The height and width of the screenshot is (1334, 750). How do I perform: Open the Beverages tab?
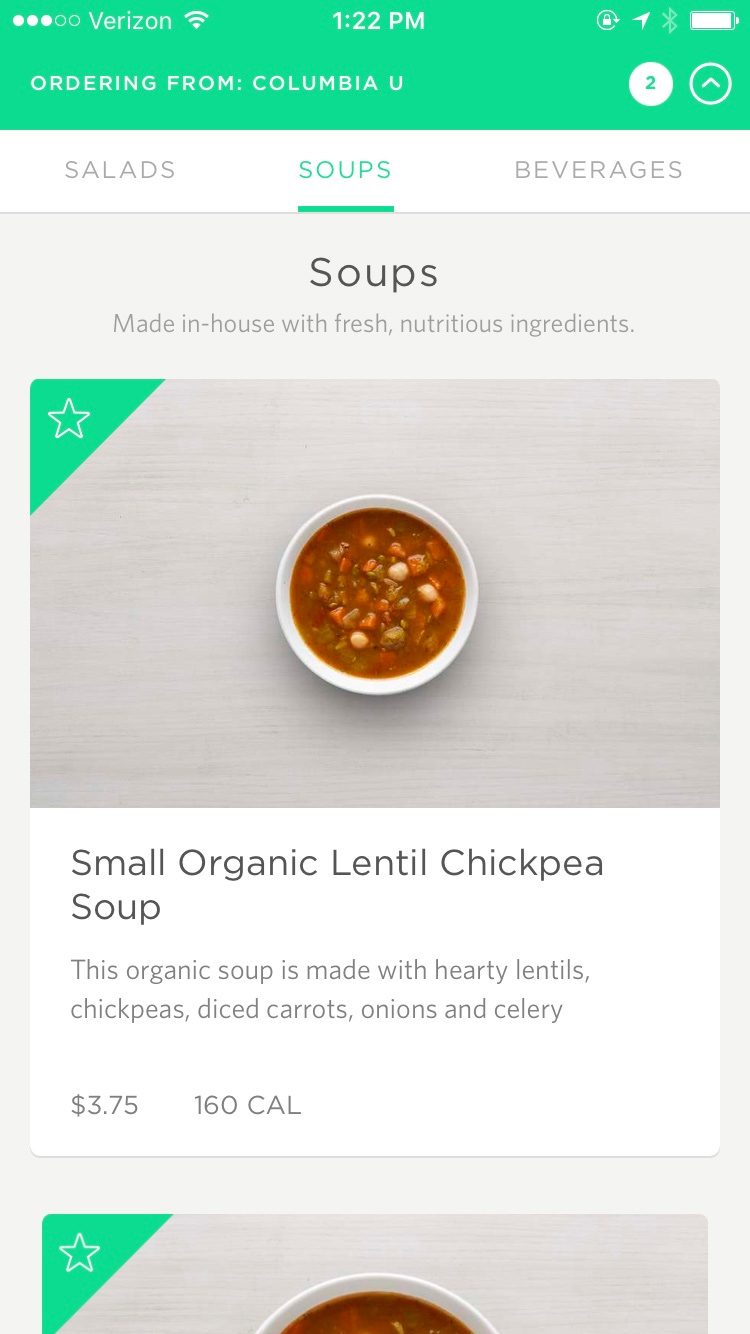(x=598, y=170)
